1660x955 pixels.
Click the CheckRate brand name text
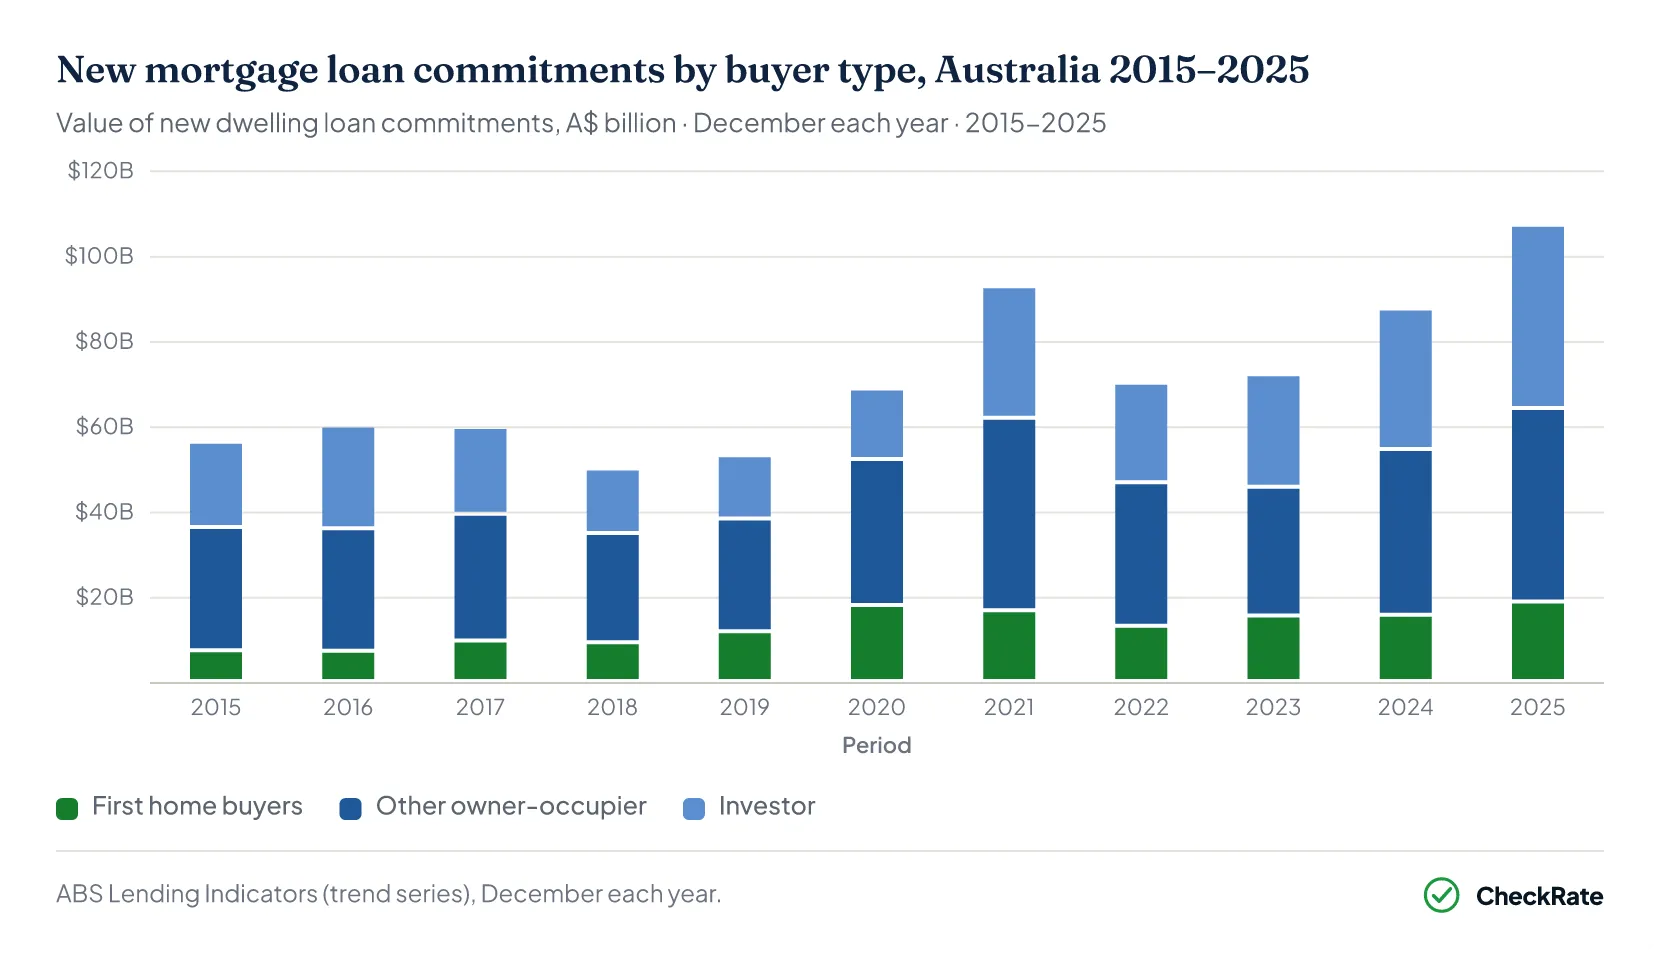1539,896
